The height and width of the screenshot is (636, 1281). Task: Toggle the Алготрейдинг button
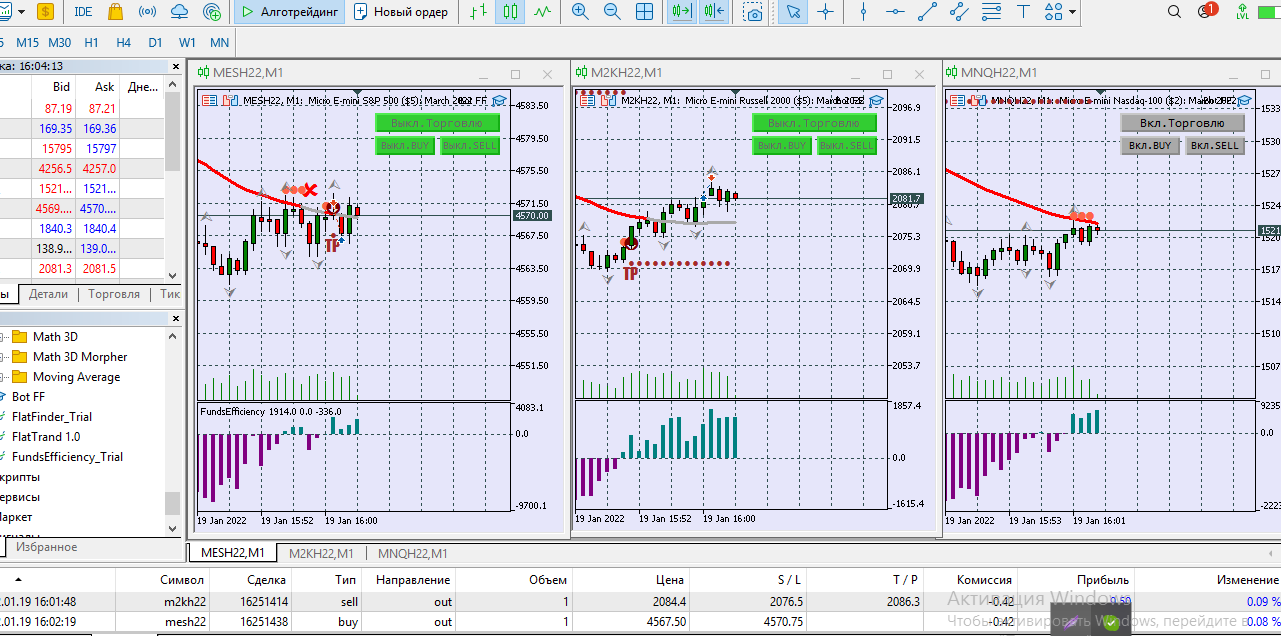tap(289, 12)
